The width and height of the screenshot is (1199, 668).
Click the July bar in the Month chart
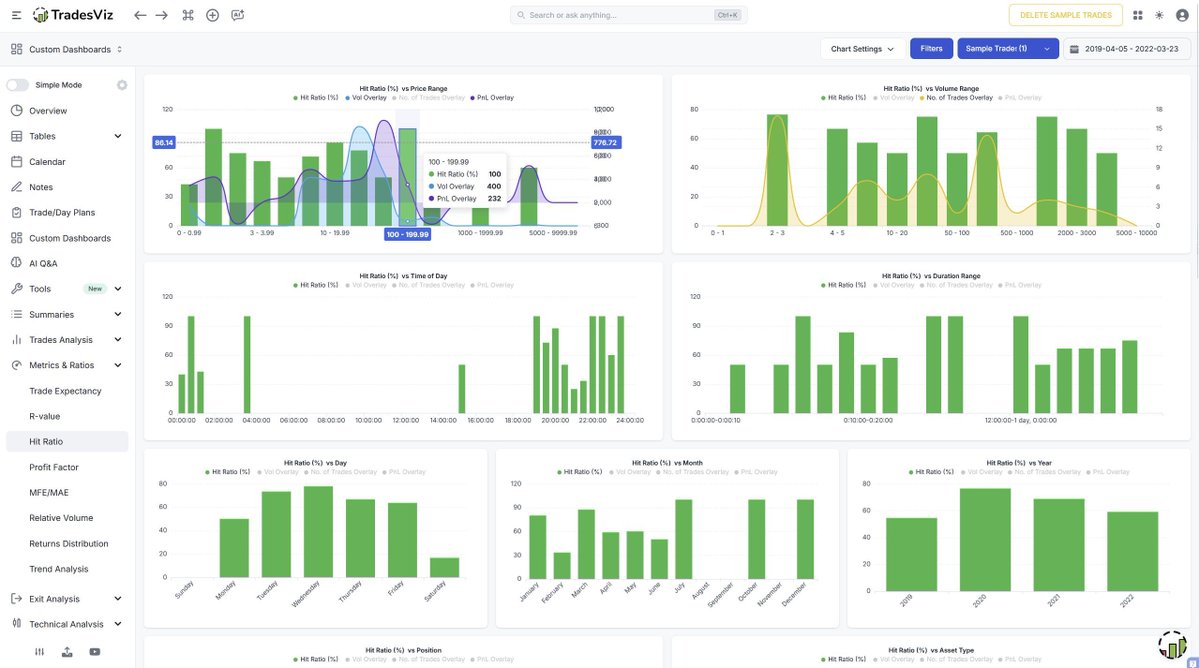(684, 540)
